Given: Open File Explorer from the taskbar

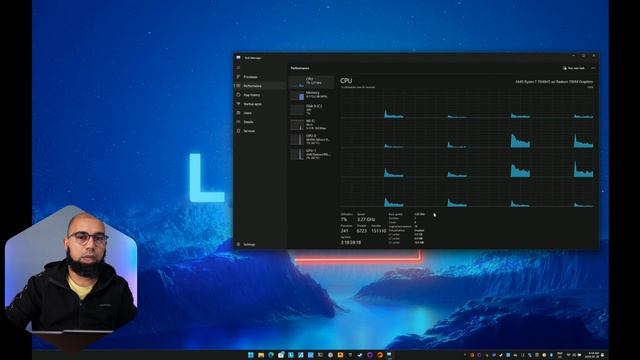Looking at the screenshot, I should point(261,355).
